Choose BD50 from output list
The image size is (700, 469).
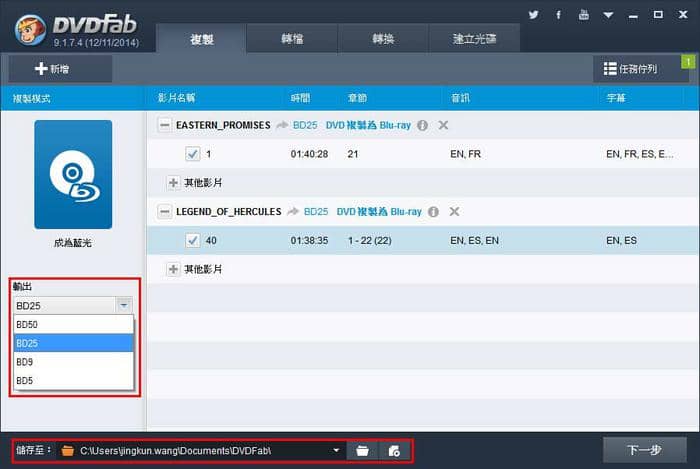pyautogui.click(x=74, y=324)
